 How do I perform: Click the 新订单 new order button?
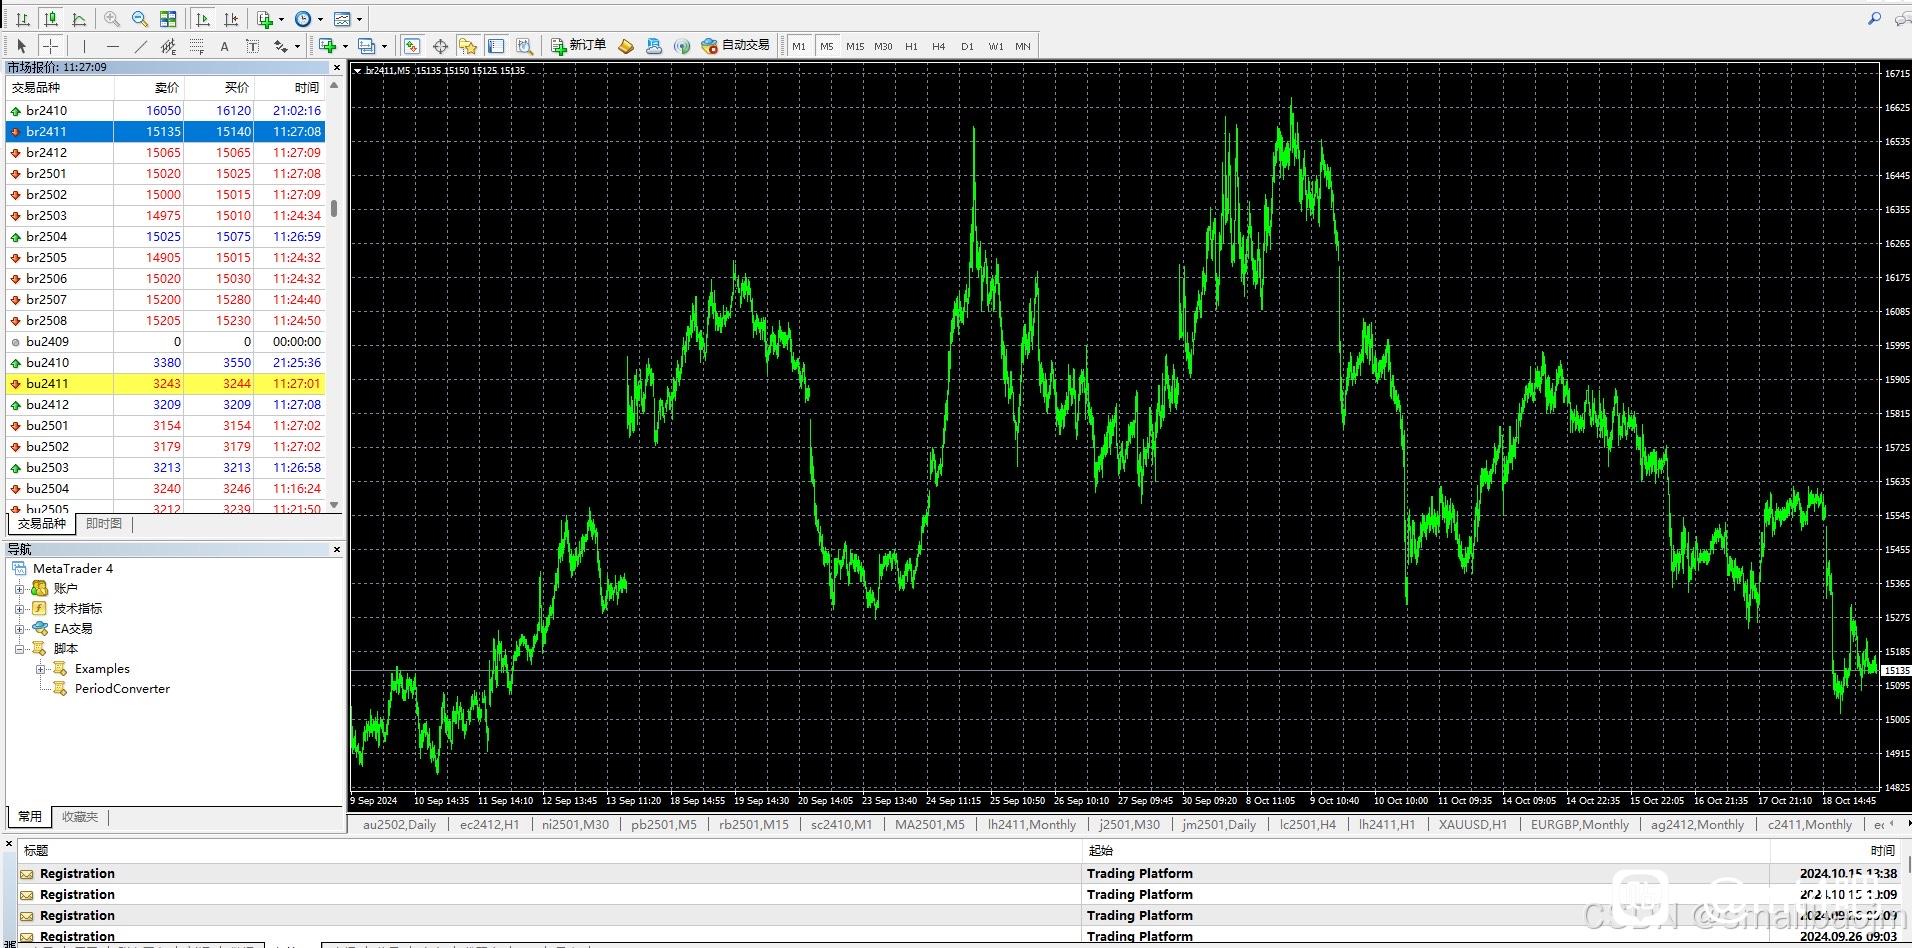tap(579, 46)
